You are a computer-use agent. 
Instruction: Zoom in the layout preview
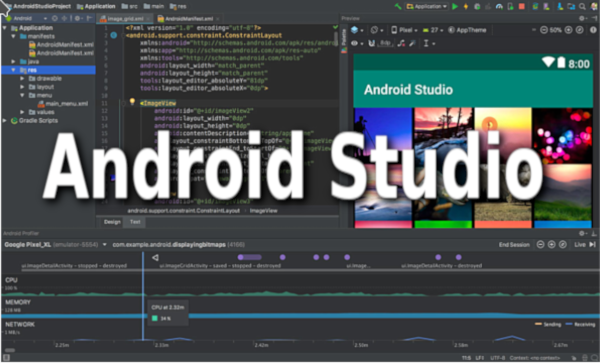[x=568, y=30]
